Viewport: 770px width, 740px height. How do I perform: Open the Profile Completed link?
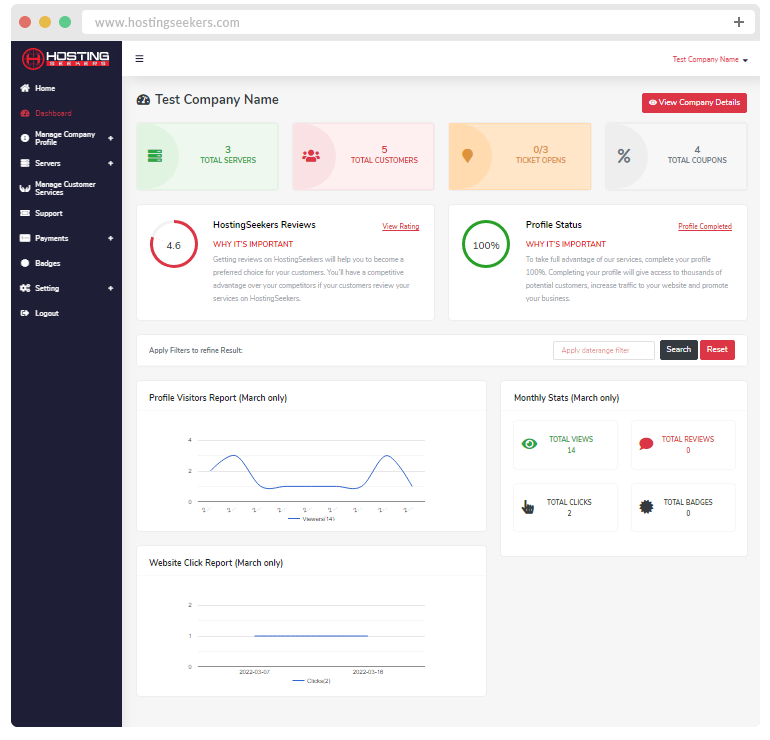(x=705, y=226)
